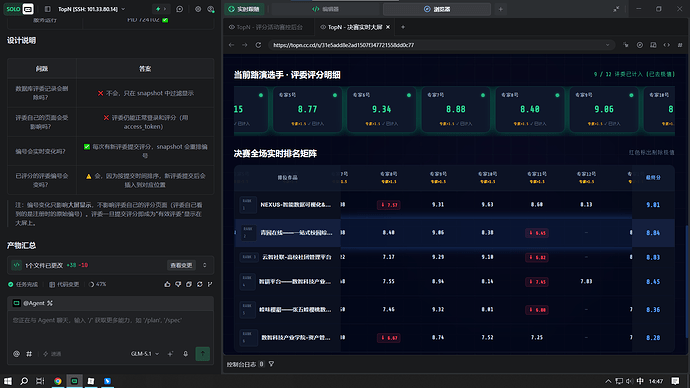Viewport: 690px width, 388px height.
Task: Close the 决赛实时大屏 browser tab
Action: coord(388,27)
